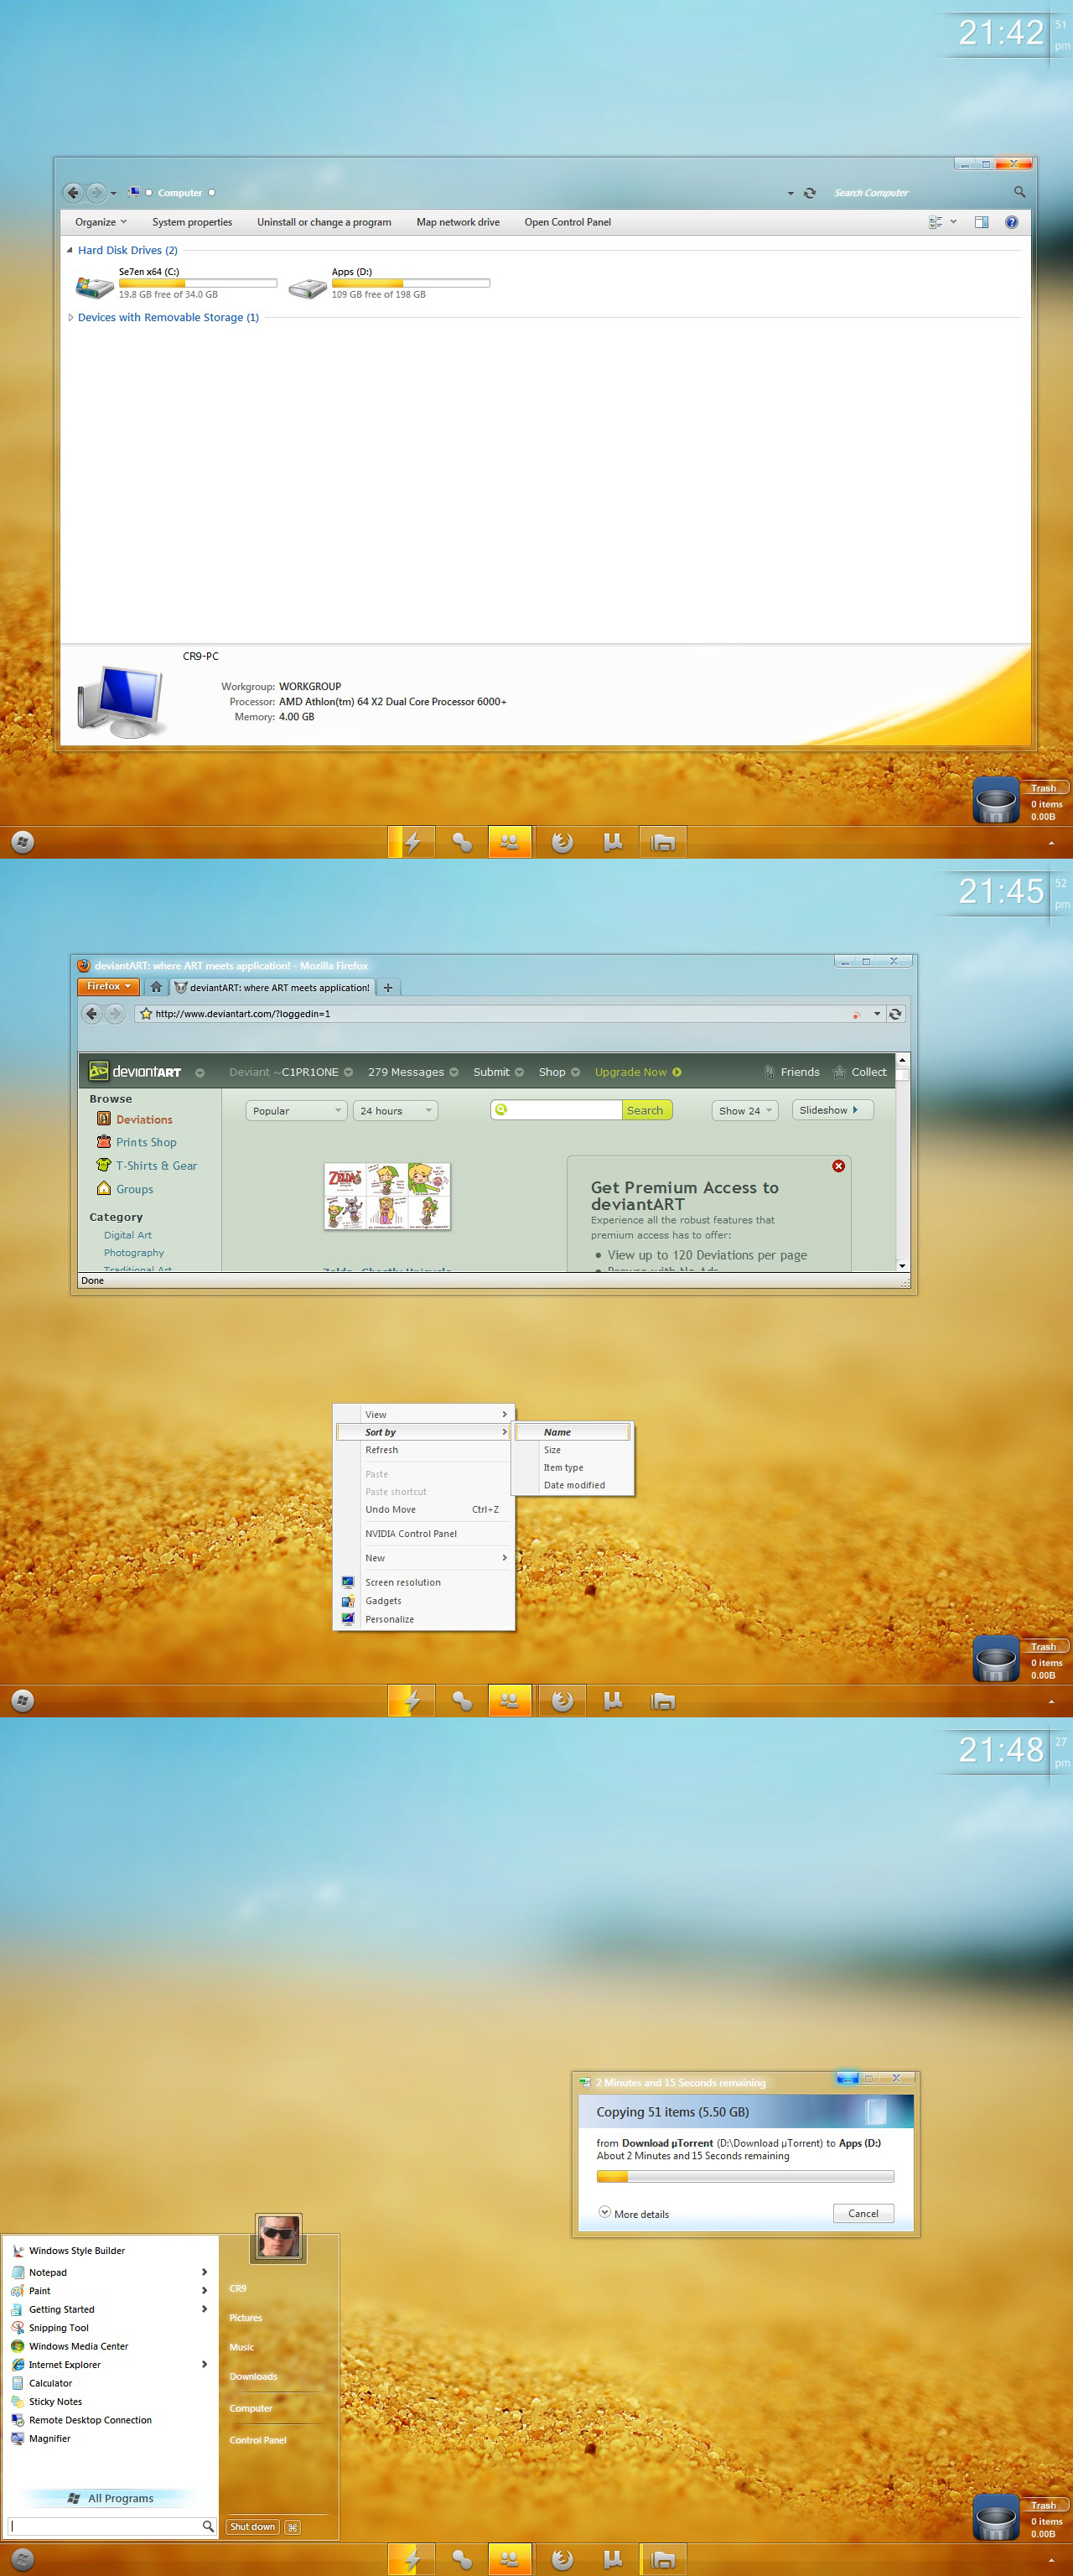Click the reload icon in the Firefox address bar
This screenshot has height=2576, width=1073.
pyautogui.click(x=895, y=1013)
